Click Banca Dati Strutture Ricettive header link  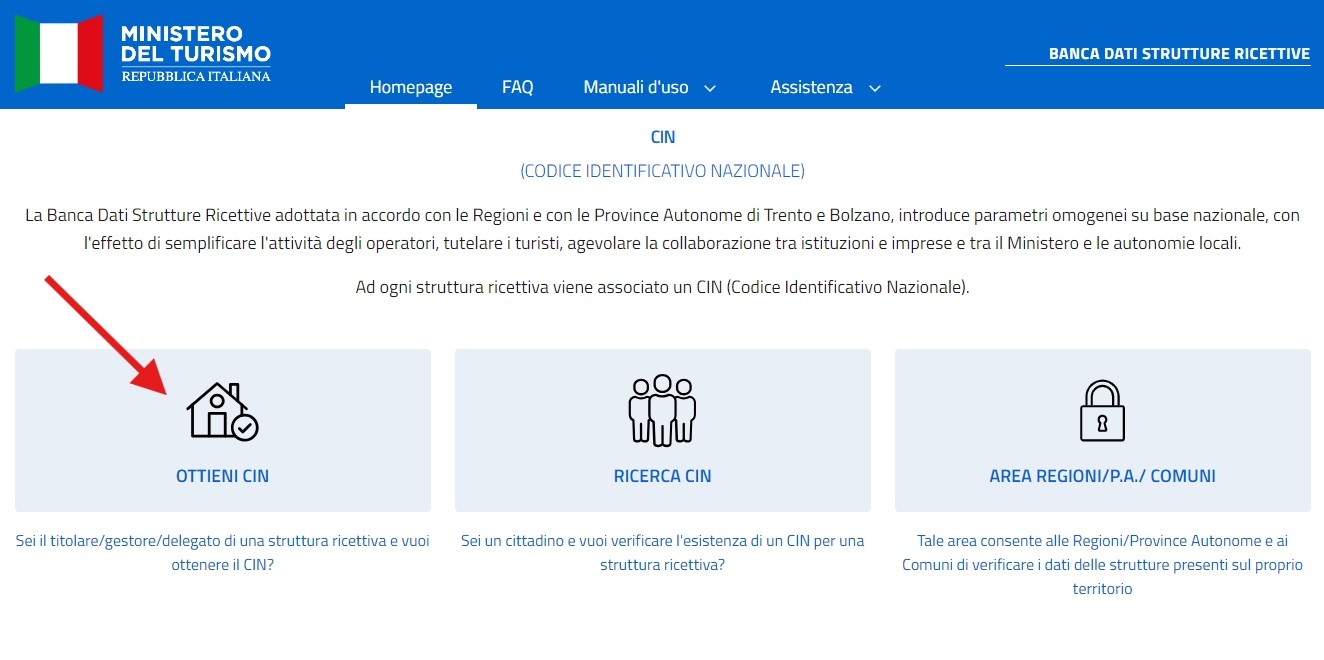click(1179, 54)
